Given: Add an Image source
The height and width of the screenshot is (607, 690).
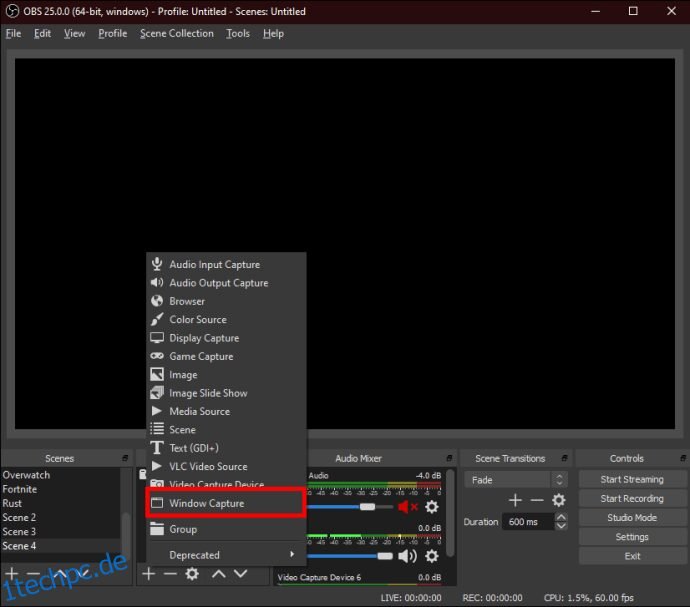Looking at the screenshot, I should coord(226,375).
